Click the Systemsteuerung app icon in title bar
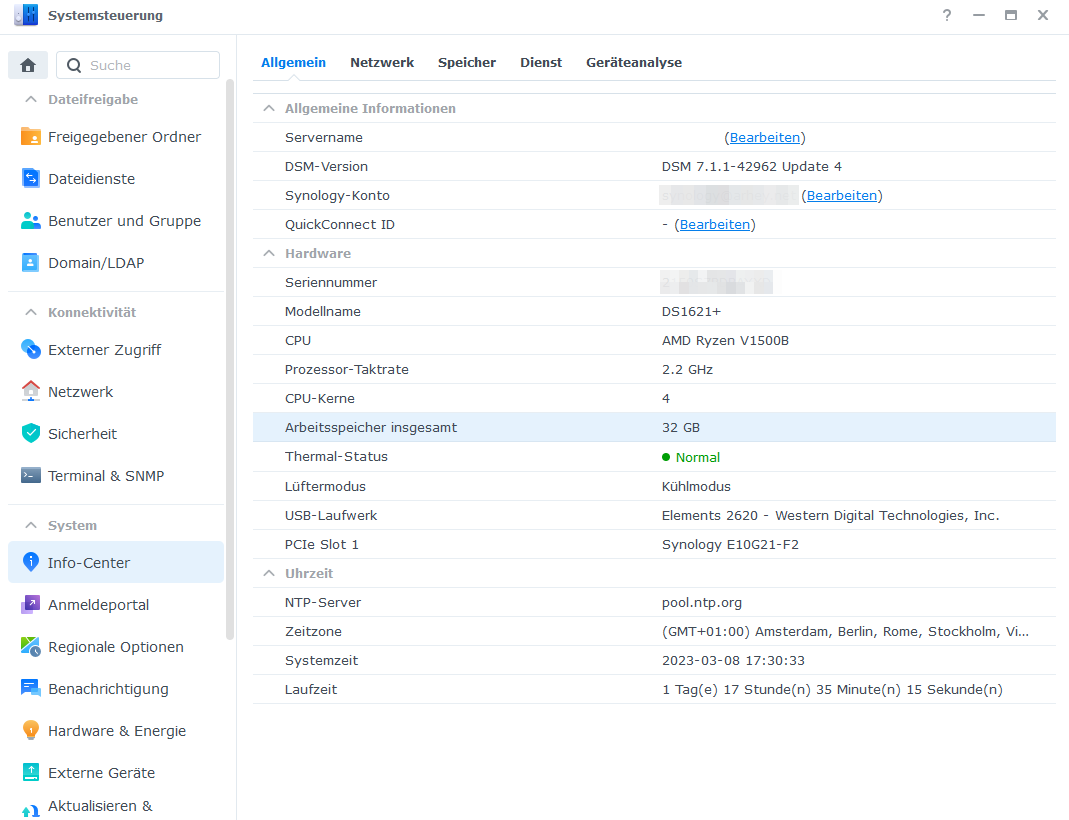Viewport: 1069px width, 820px height. (27, 15)
